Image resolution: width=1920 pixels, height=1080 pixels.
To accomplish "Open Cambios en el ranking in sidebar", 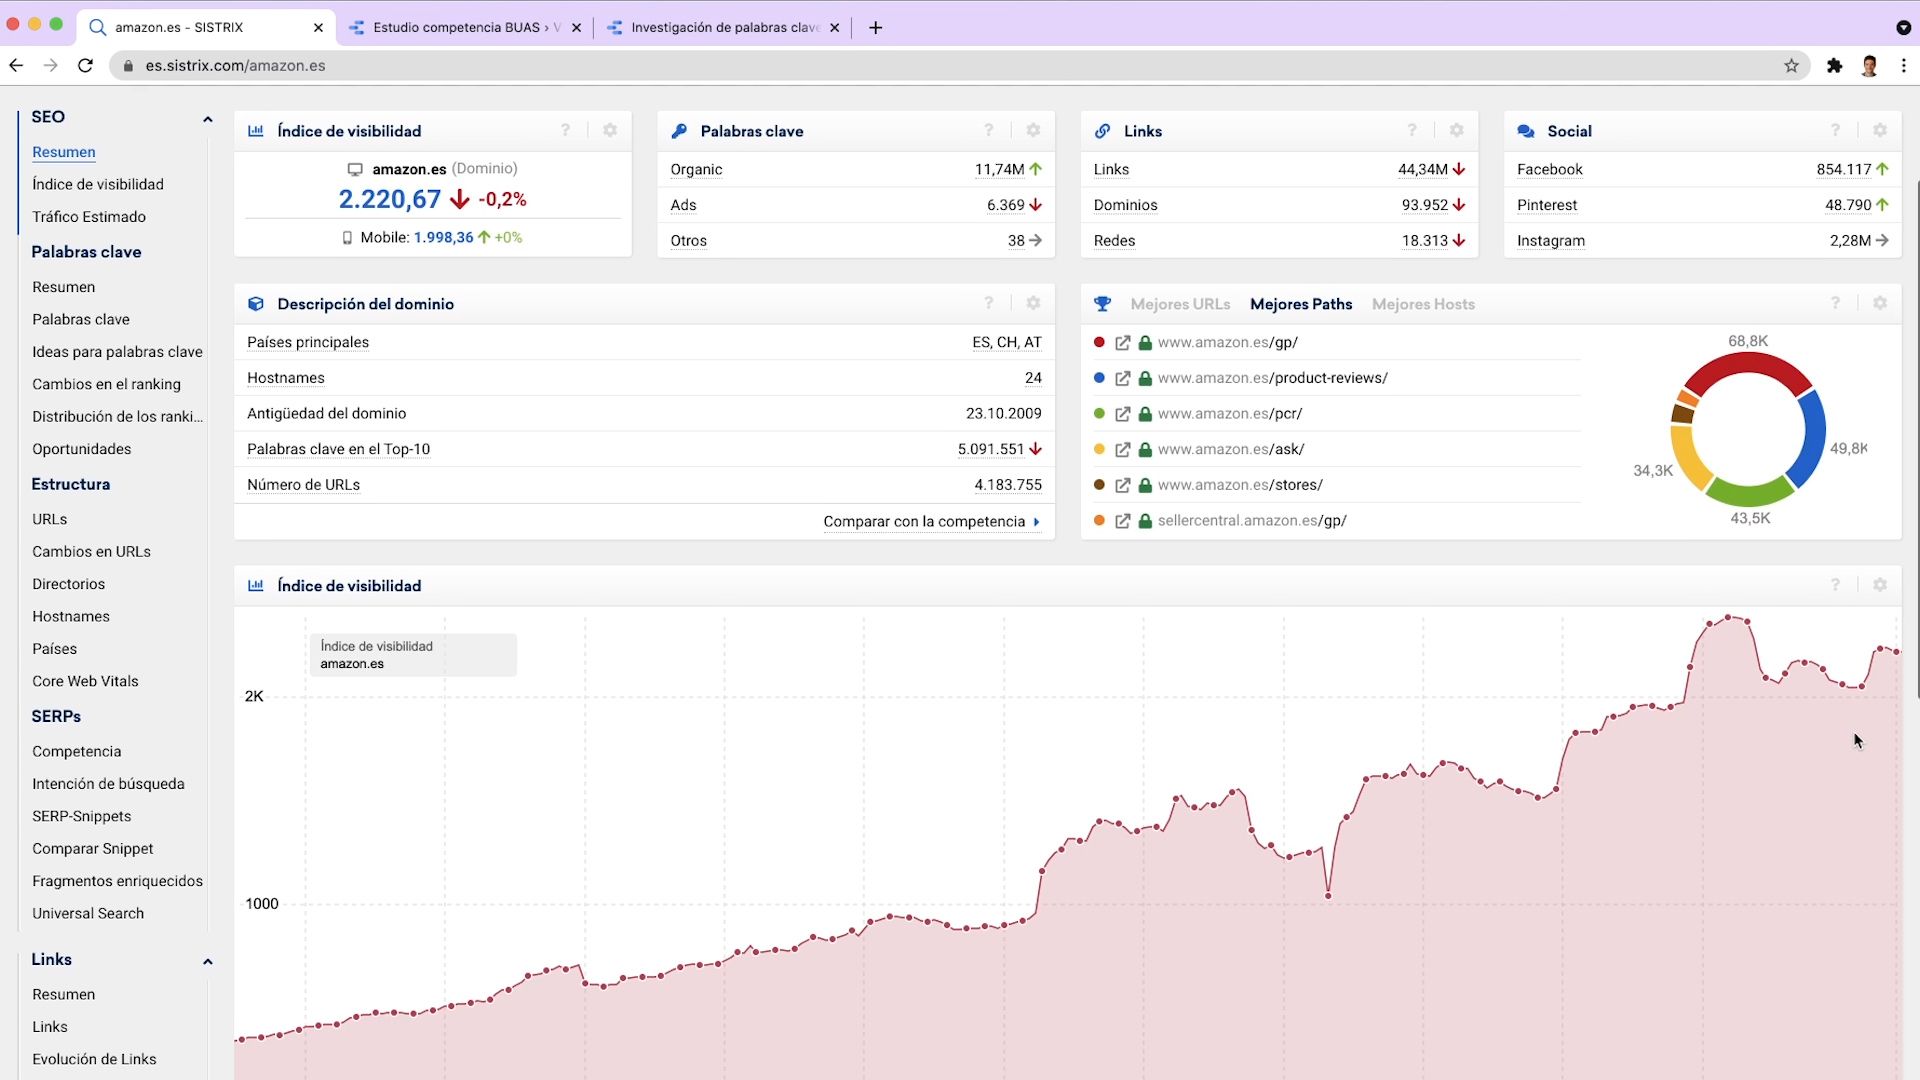I will pyautogui.click(x=106, y=384).
